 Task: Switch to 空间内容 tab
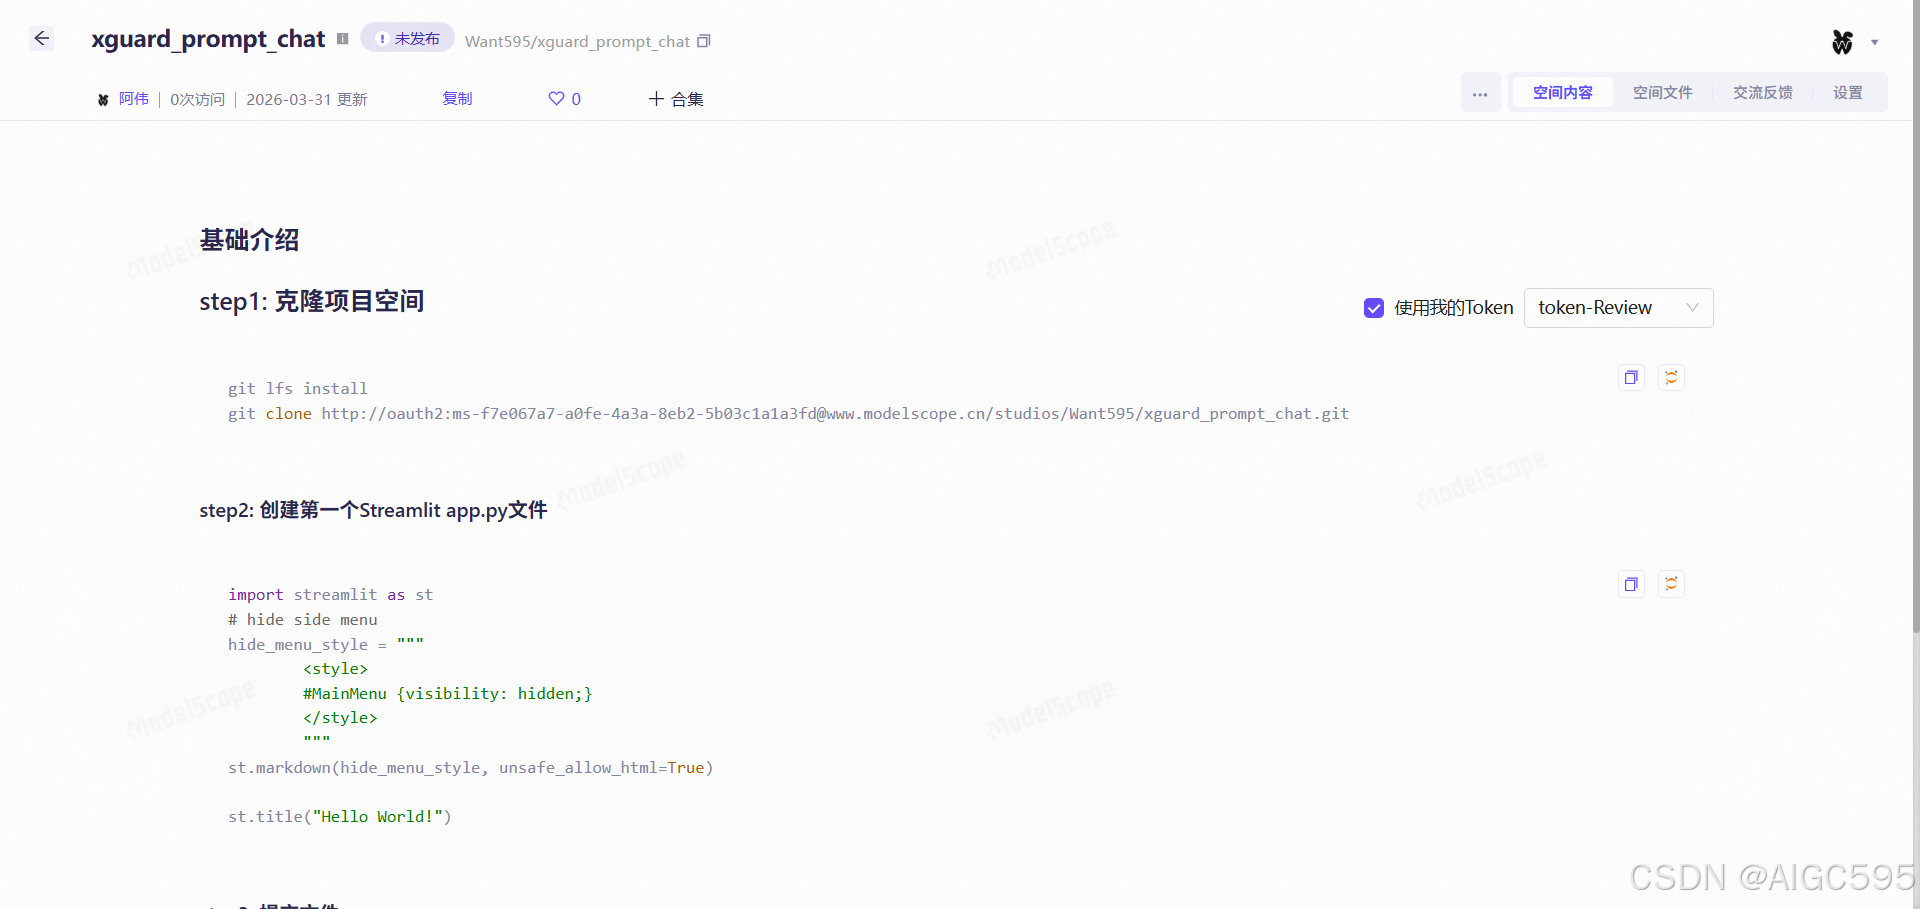(1562, 92)
